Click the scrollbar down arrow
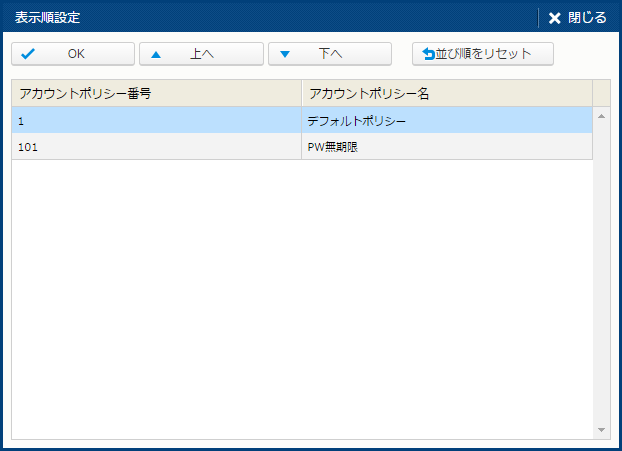This screenshot has width=622, height=451. click(601, 430)
